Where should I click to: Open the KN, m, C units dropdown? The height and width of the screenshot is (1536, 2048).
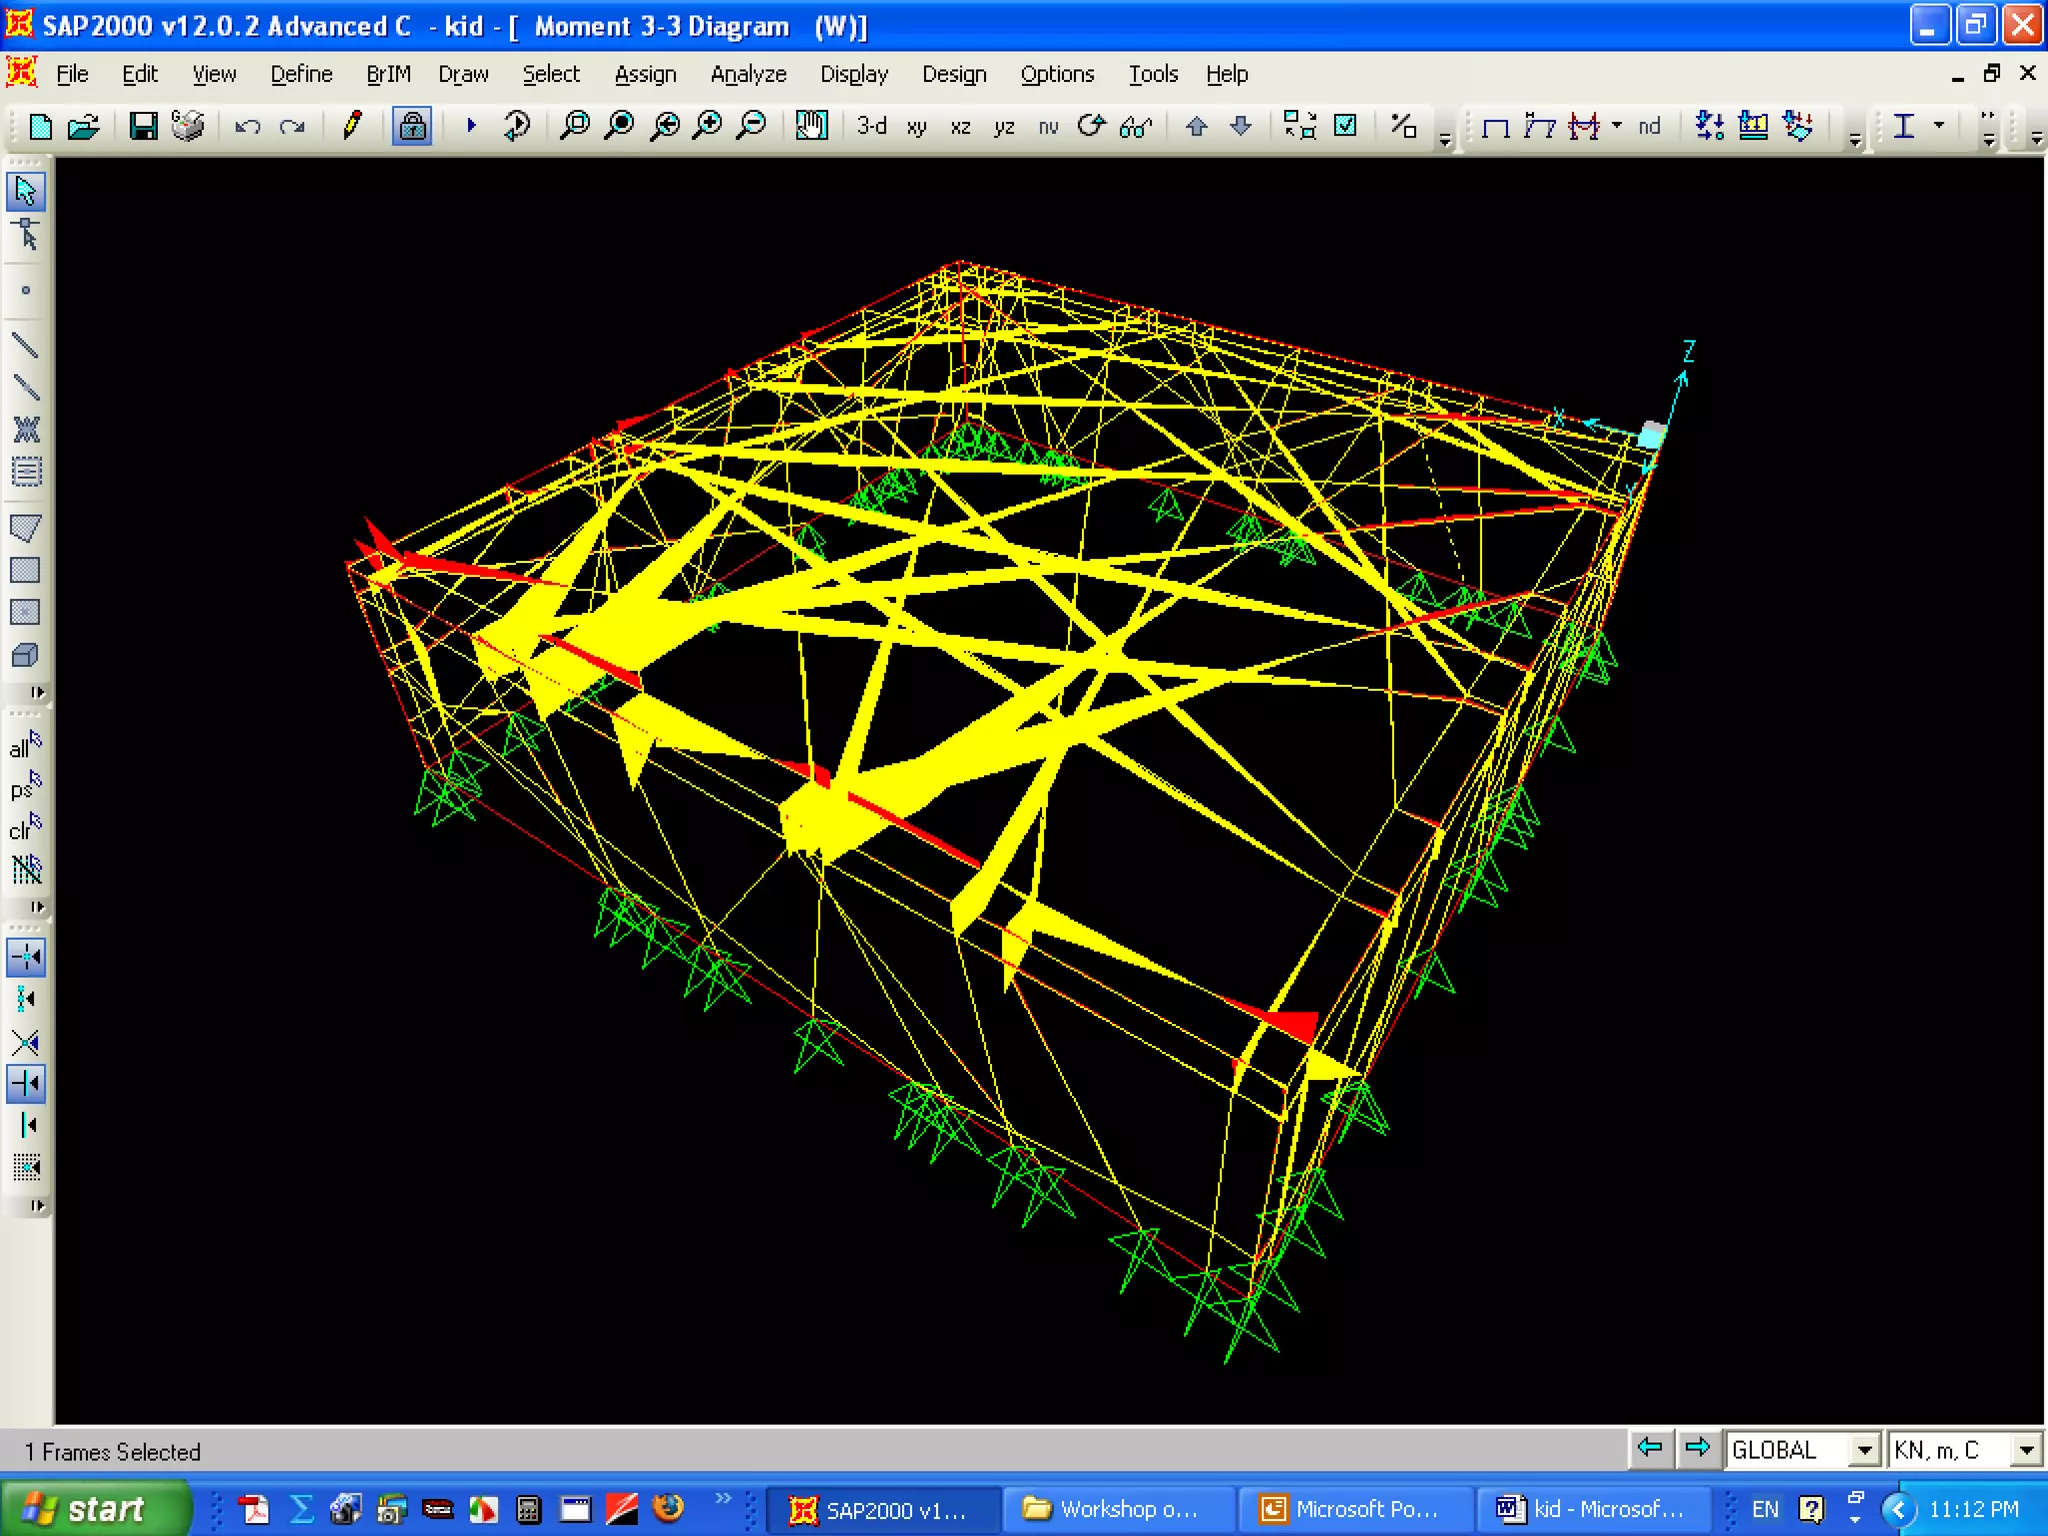click(x=2026, y=1449)
